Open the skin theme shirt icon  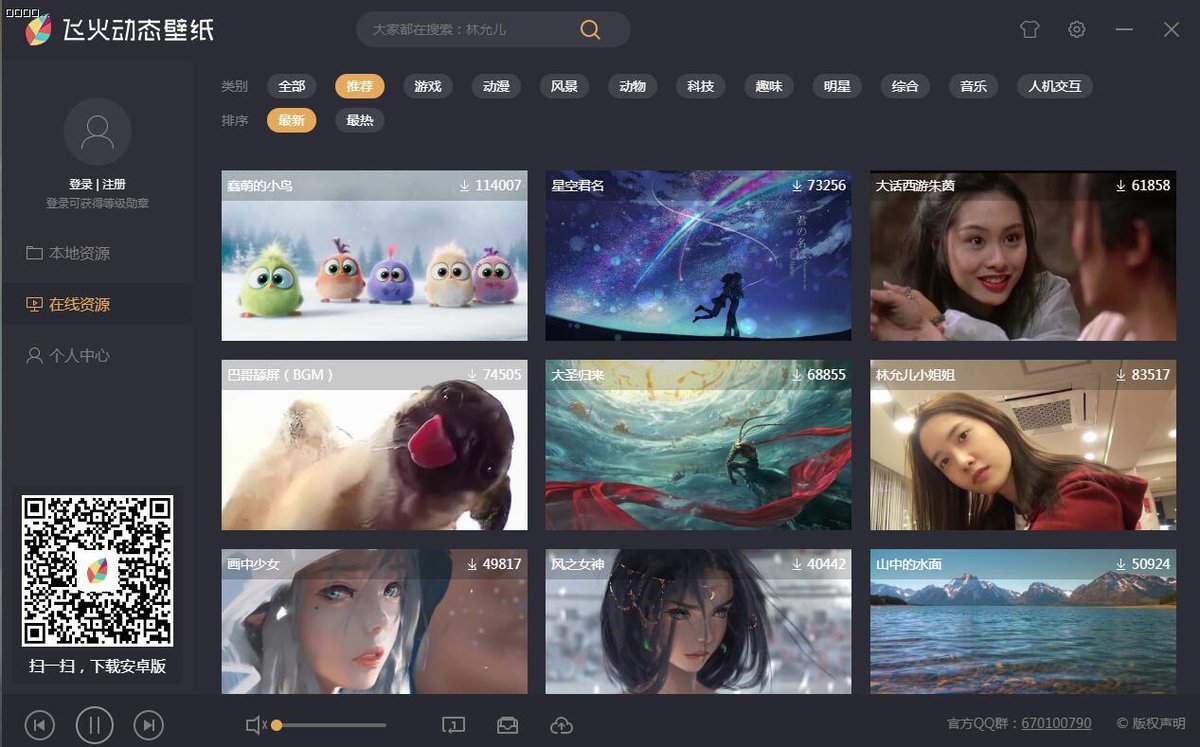click(x=1030, y=30)
